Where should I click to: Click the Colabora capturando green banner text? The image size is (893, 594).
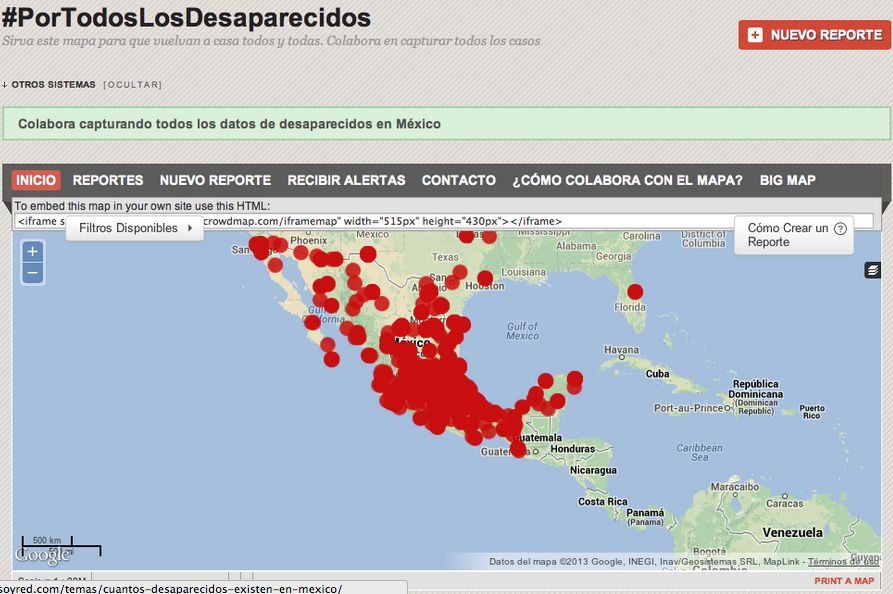coord(230,124)
